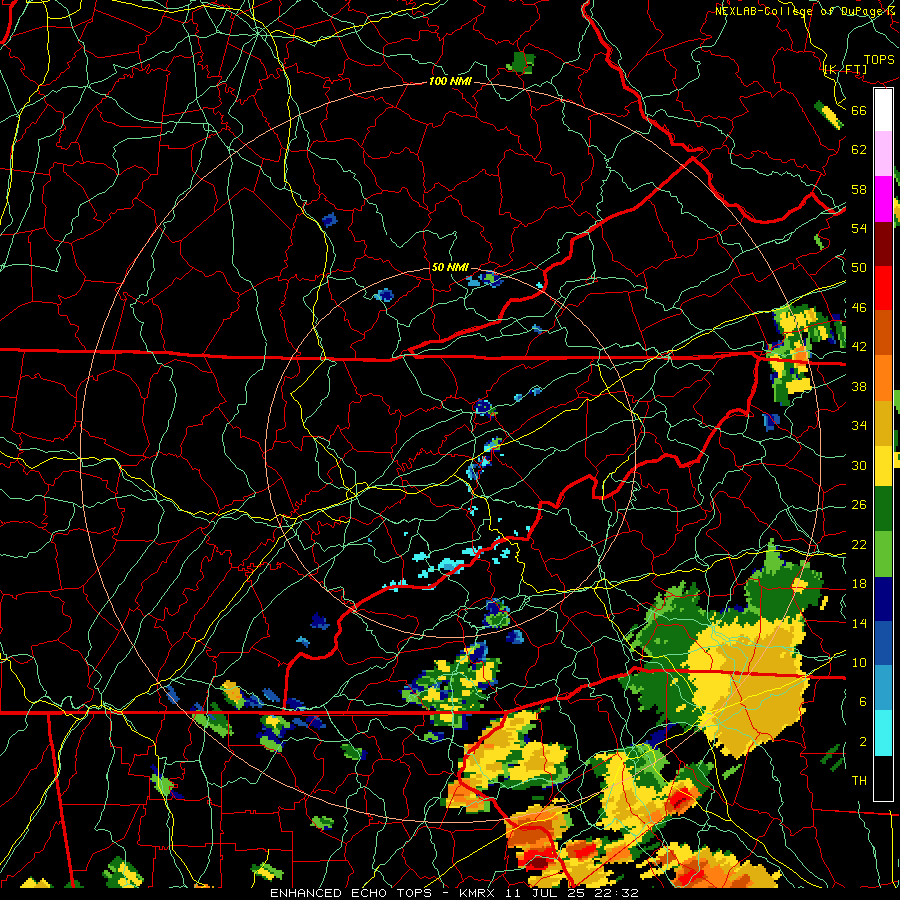Pick the dark green legend swatch
This screenshot has width=900, height=900.
pyautogui.click(x=883, y=509)
